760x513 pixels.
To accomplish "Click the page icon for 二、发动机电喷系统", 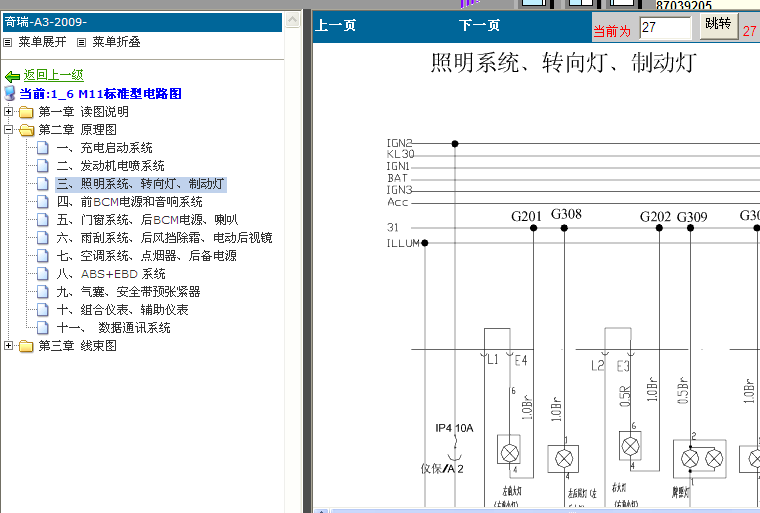I will click(43, 166).
